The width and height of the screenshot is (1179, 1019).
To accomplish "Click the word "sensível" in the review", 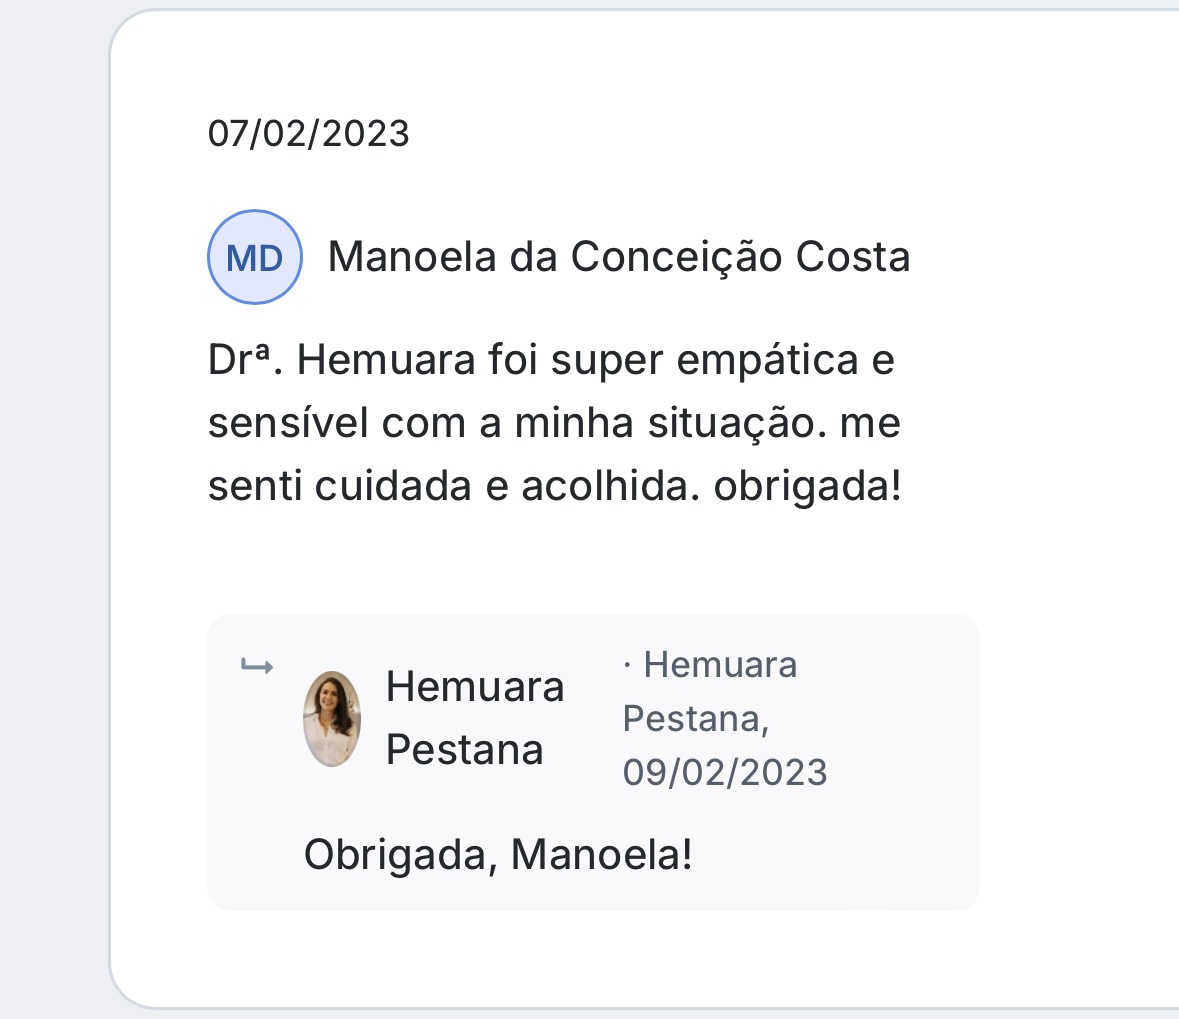I will [288, 424].
